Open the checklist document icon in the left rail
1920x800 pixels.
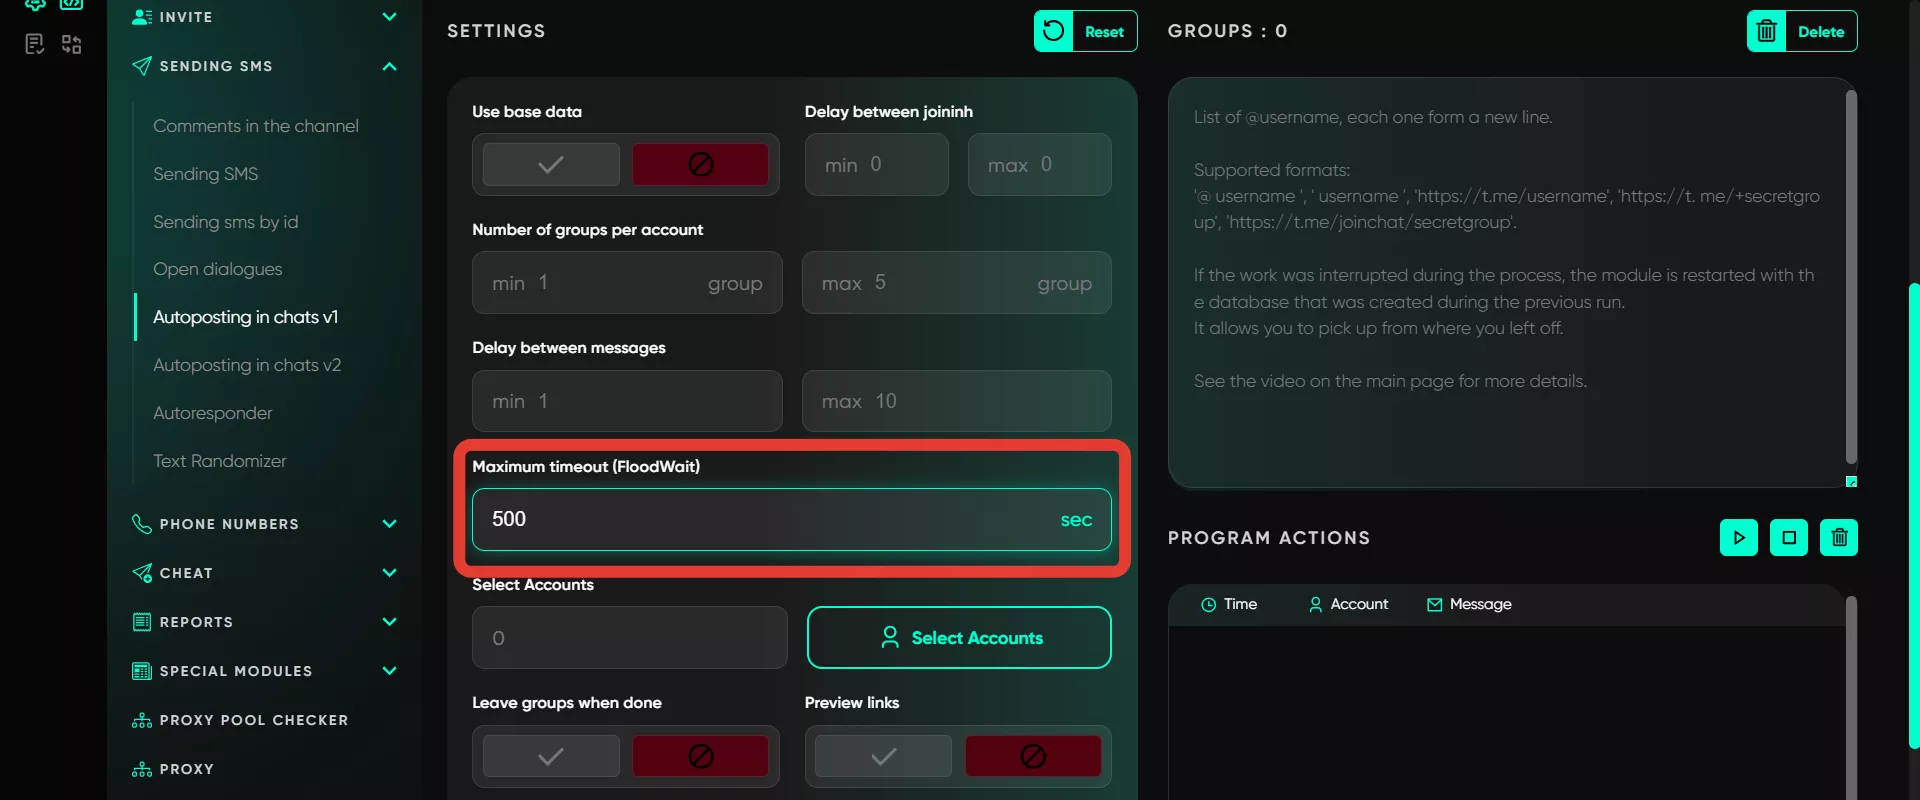click(x=35, y=44)
